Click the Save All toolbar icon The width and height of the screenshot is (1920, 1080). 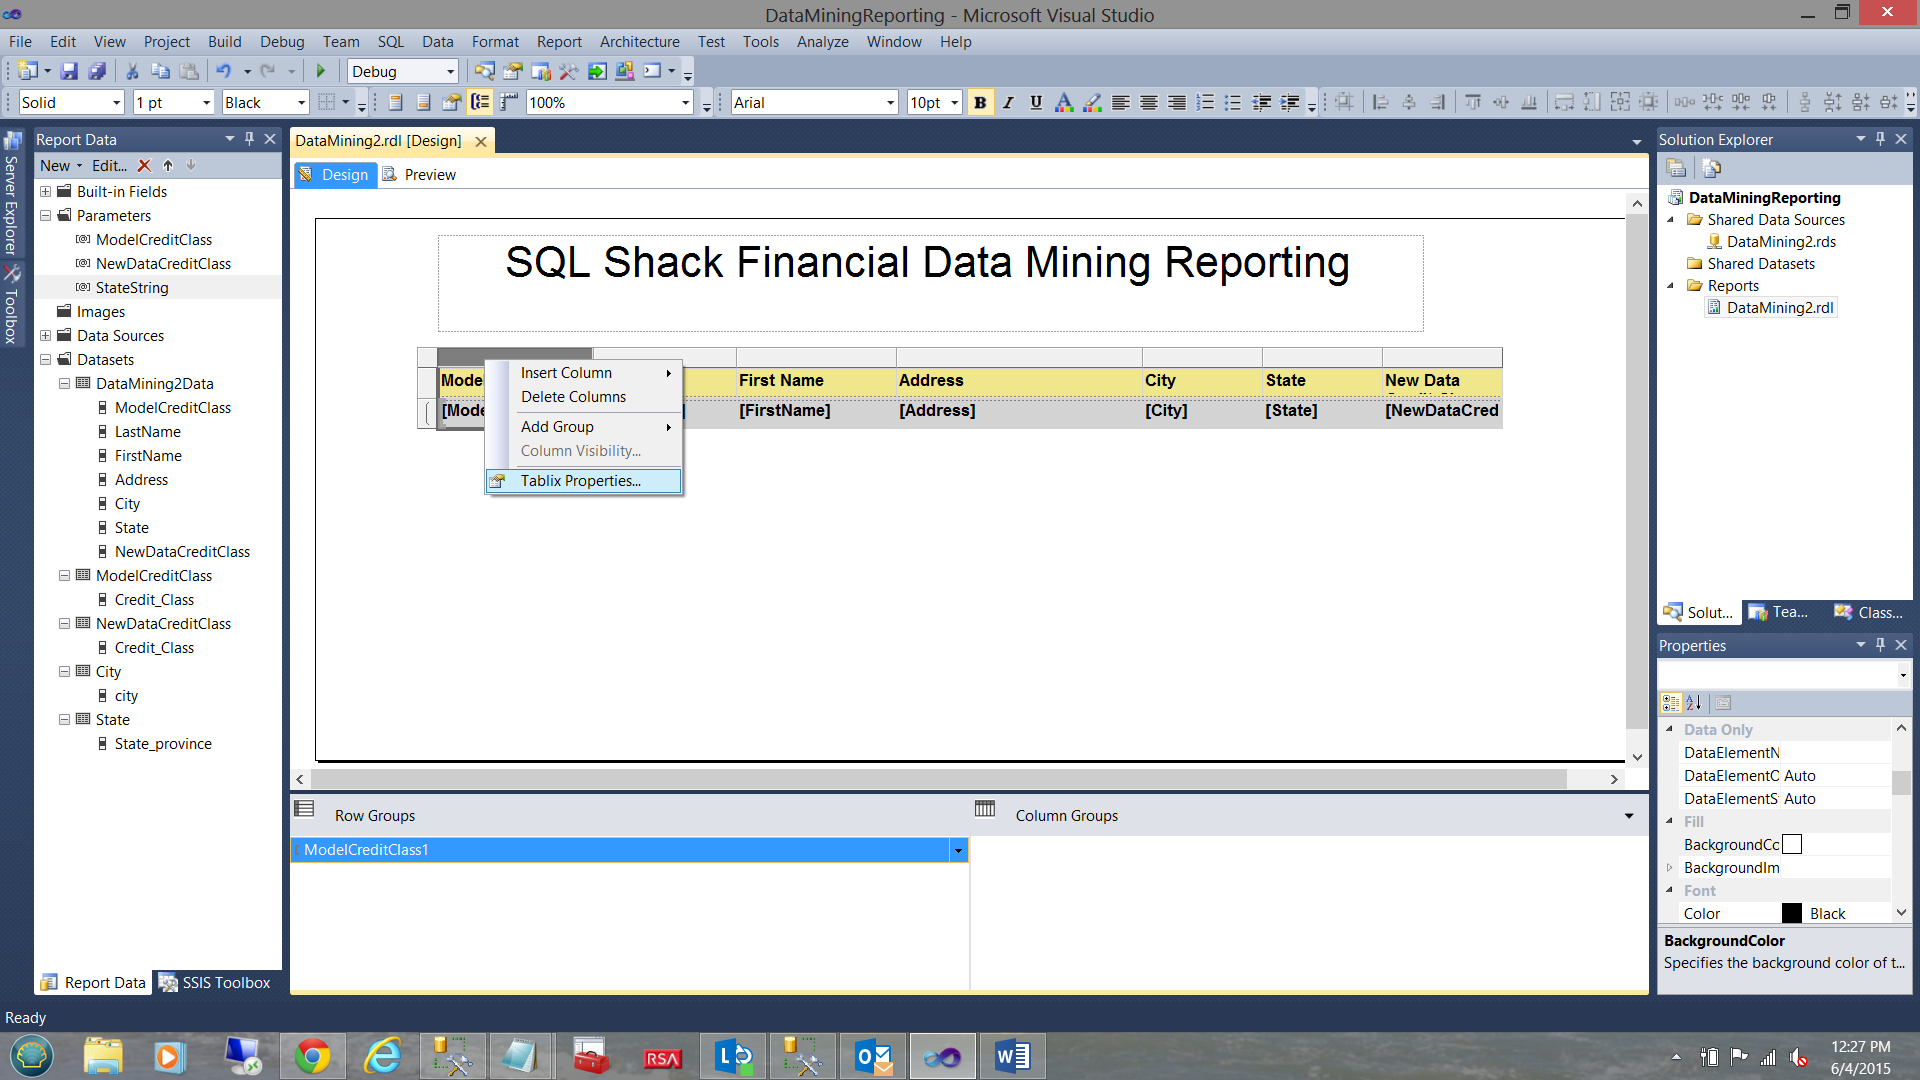(x=97, y=71)
